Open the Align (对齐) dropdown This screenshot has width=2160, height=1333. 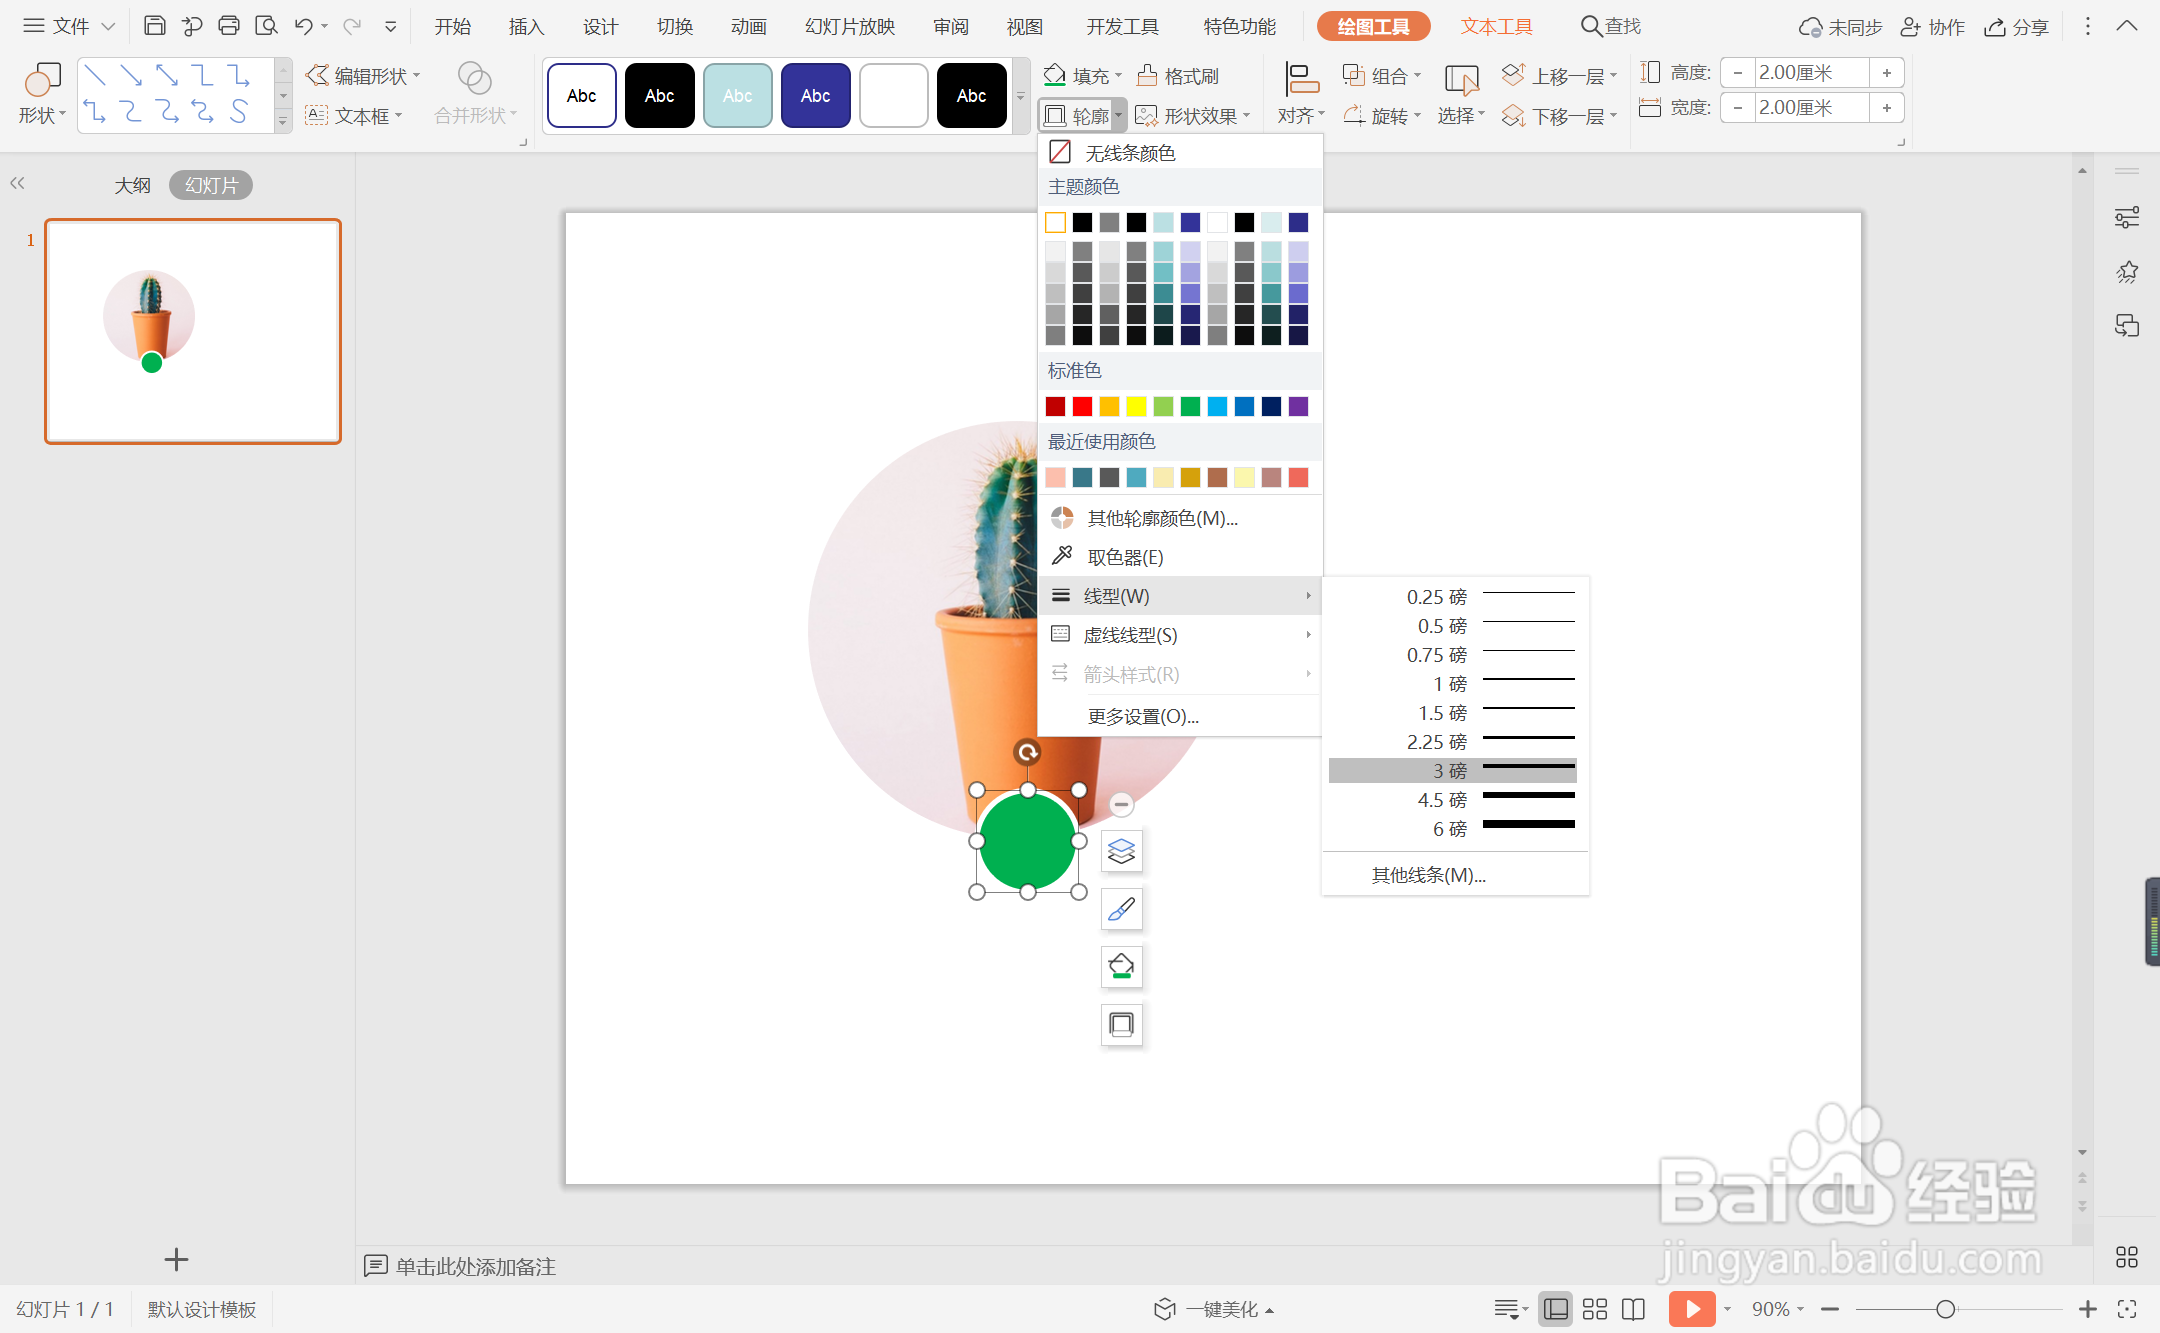pos(1300,116)
